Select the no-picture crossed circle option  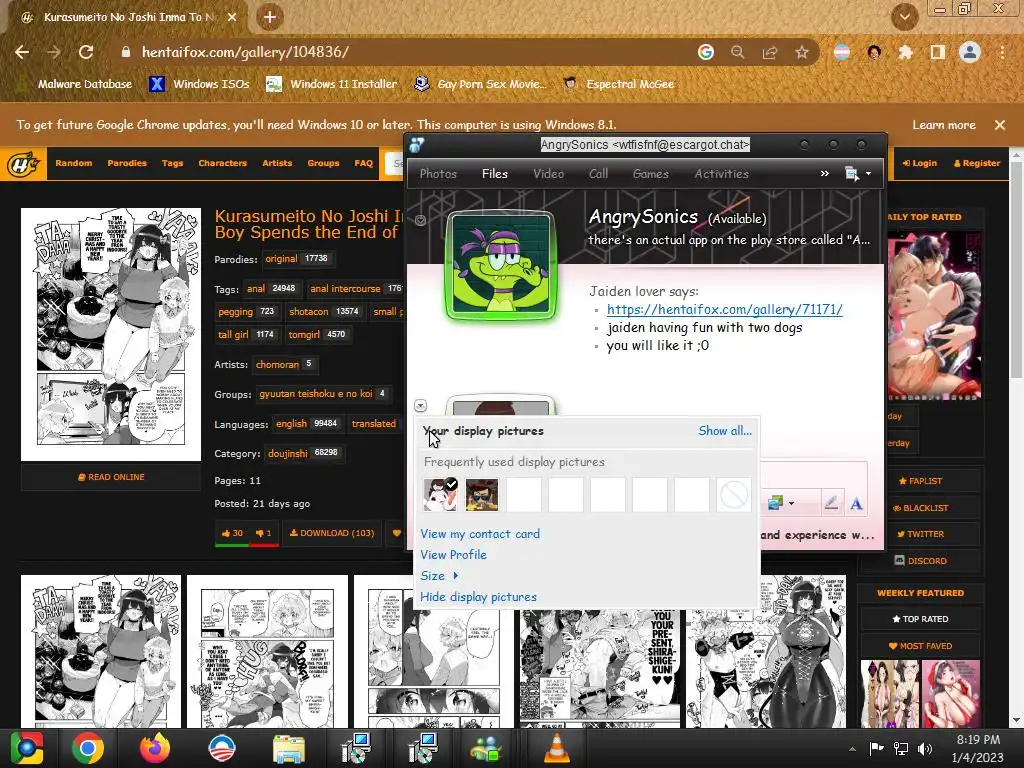(734, 495)
